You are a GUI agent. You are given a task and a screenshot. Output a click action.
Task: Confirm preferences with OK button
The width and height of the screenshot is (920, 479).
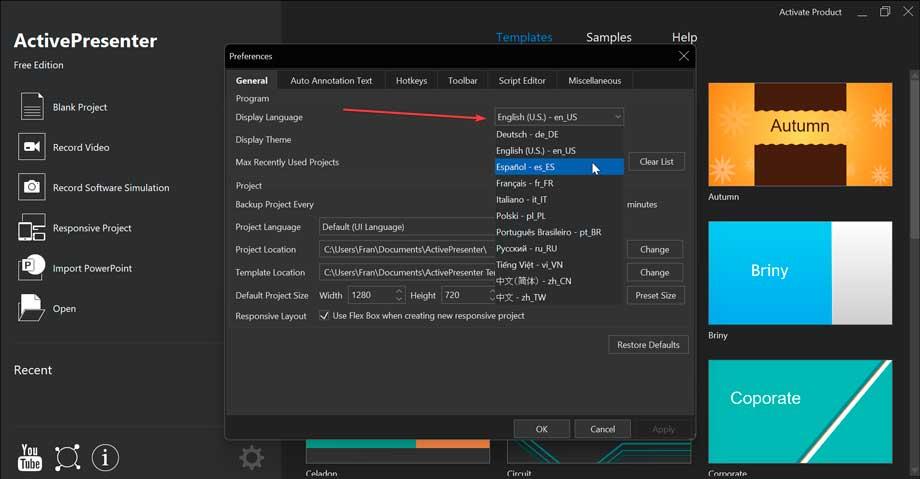click(x=542, y=429)
